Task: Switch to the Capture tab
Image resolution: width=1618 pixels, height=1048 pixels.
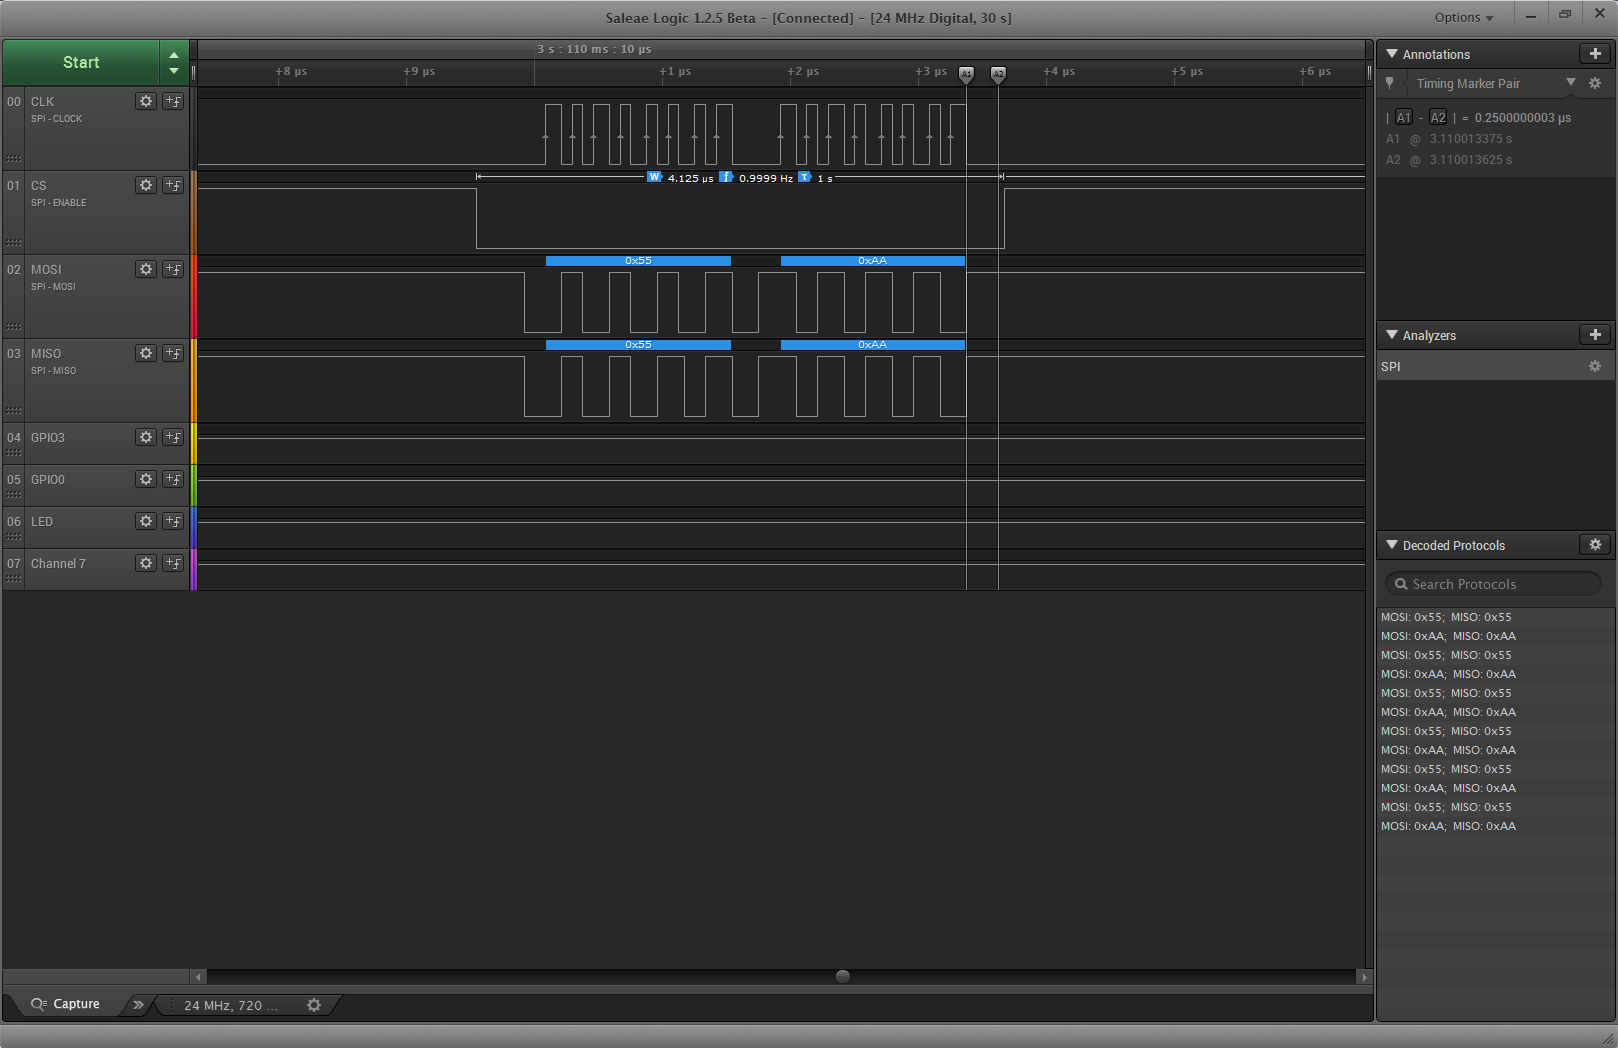Action: pos(66,1004)
